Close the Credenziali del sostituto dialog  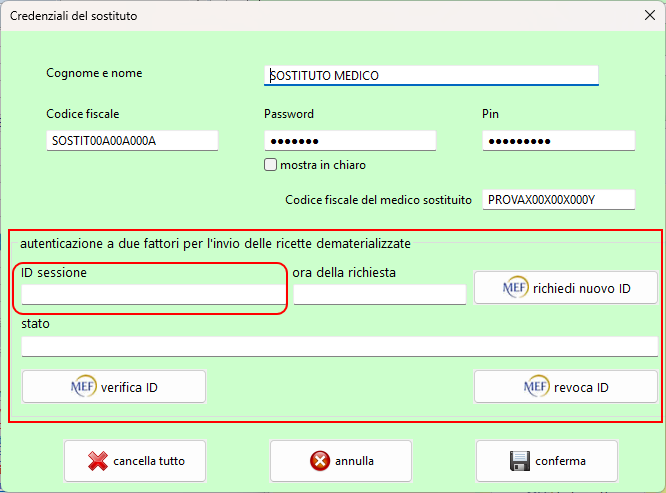645,16
